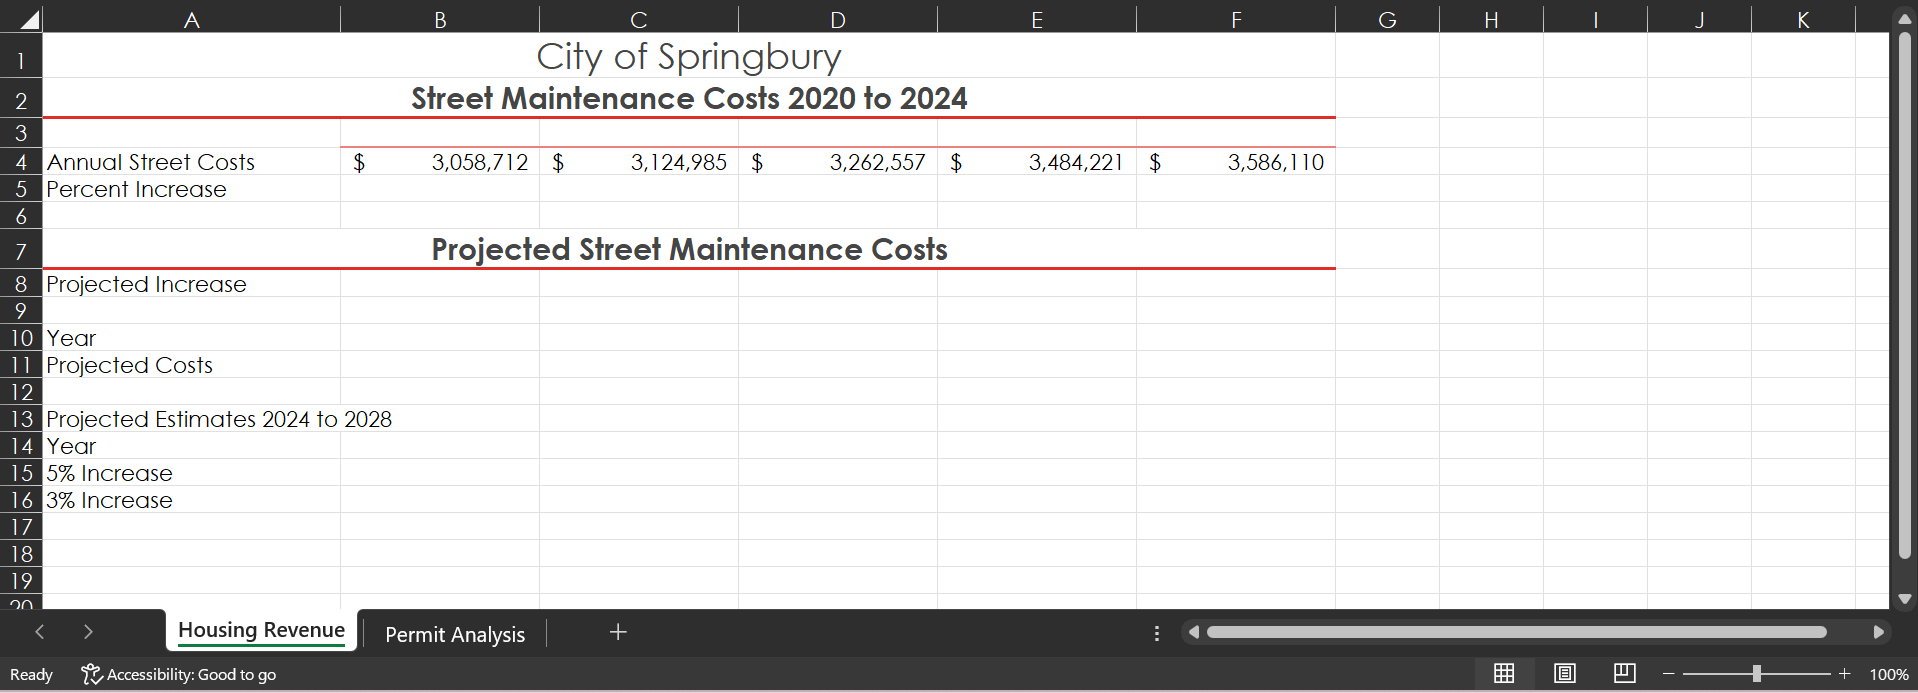Add a new sheet with plus icon

point(618,632)
